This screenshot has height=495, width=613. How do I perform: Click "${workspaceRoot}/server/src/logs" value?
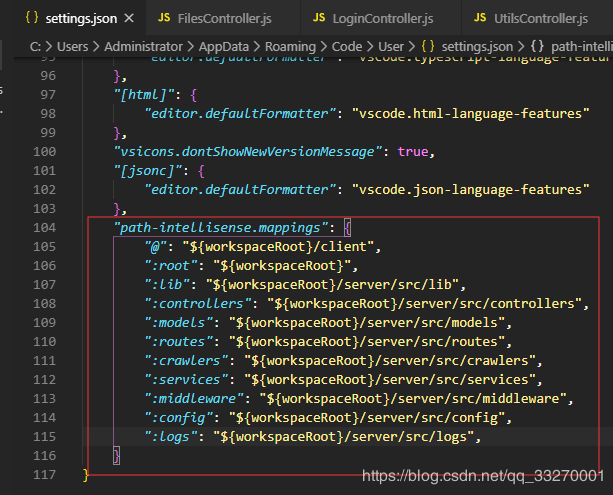[x=344, y=437]
